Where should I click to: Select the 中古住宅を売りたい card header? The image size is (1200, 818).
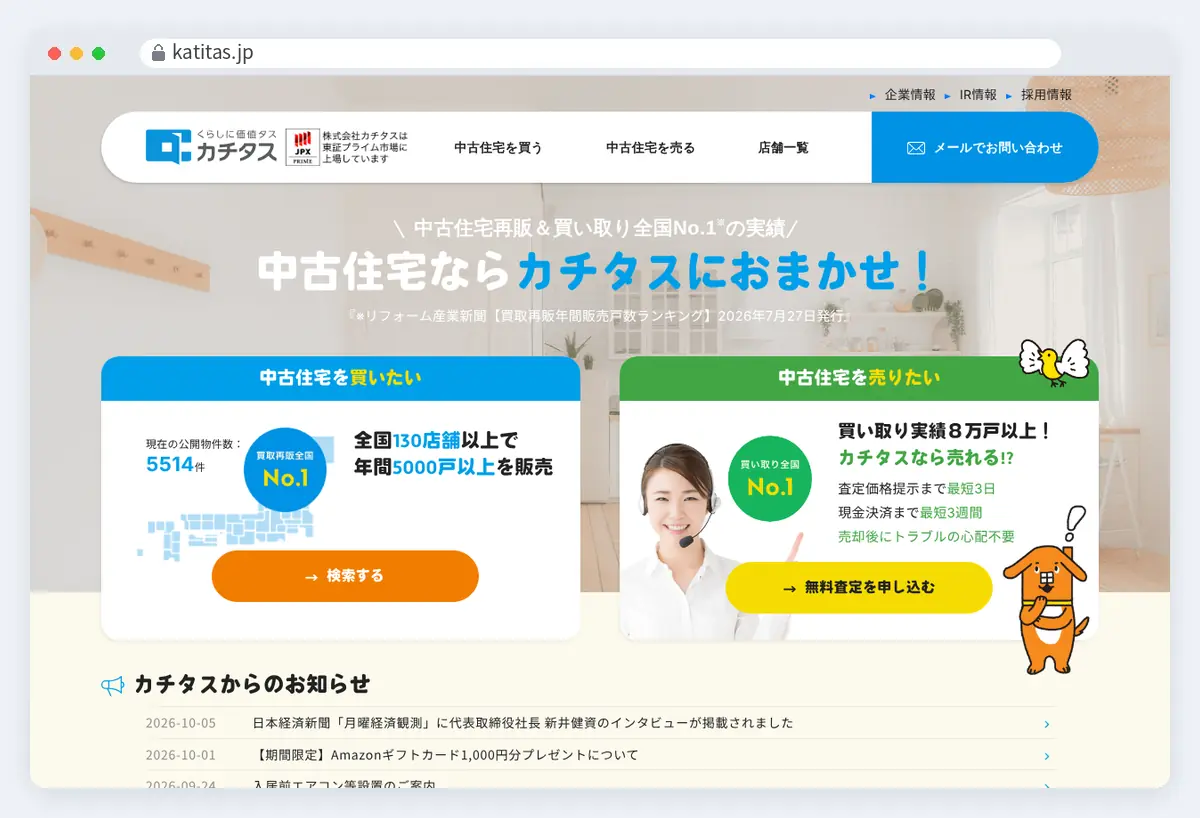859,378
